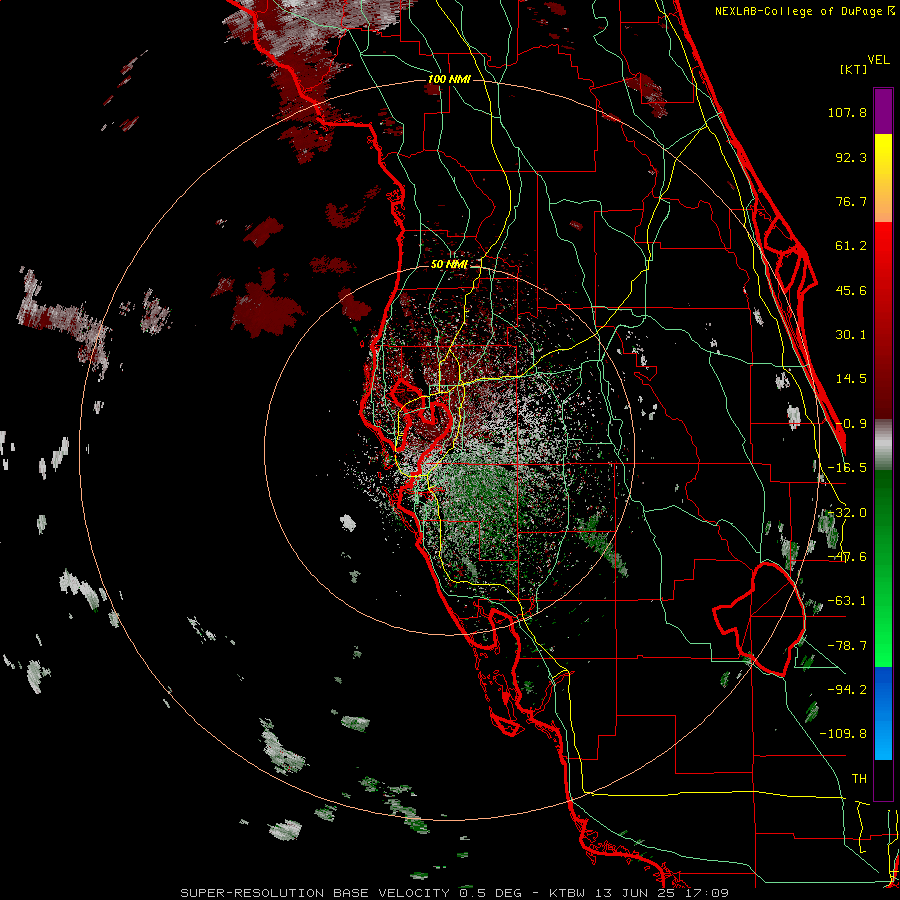Click the -94.2 scale value

pos(847,689)
